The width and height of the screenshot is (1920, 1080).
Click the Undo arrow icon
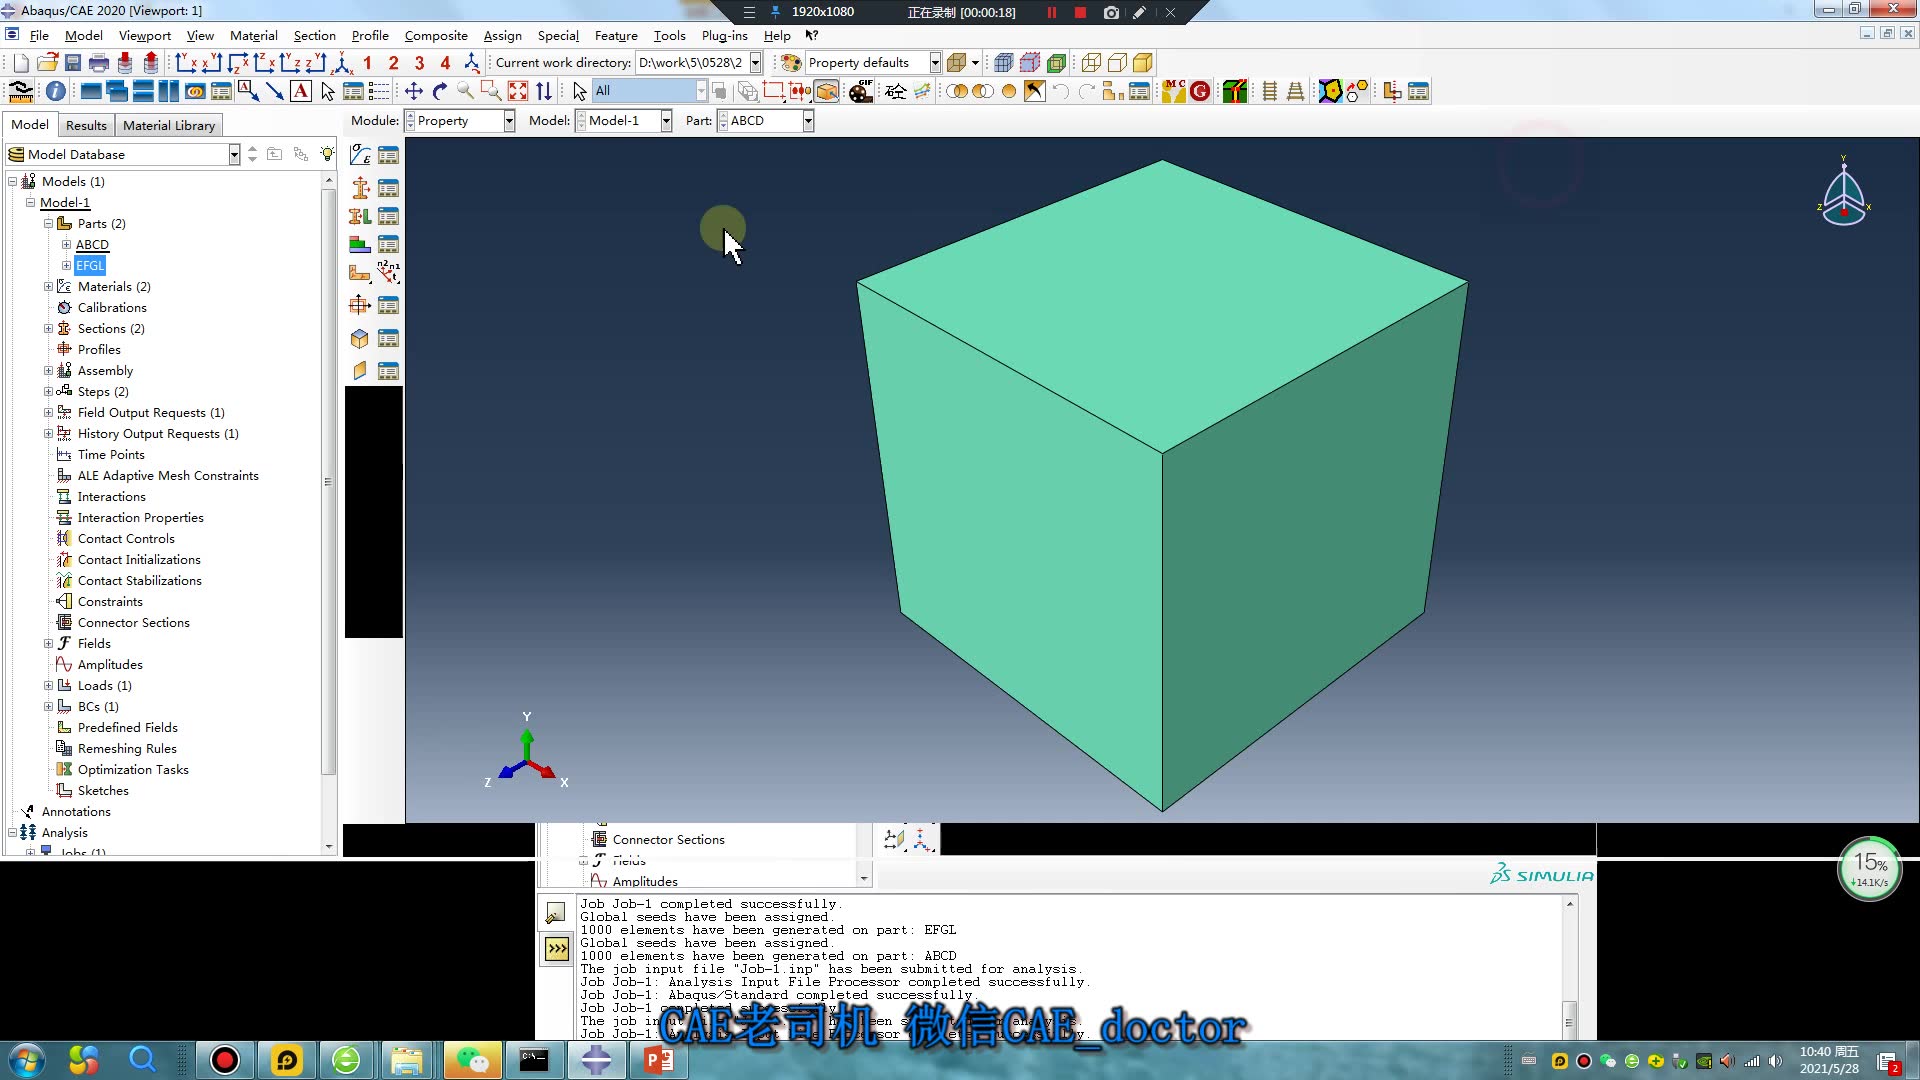(1061, 91)
